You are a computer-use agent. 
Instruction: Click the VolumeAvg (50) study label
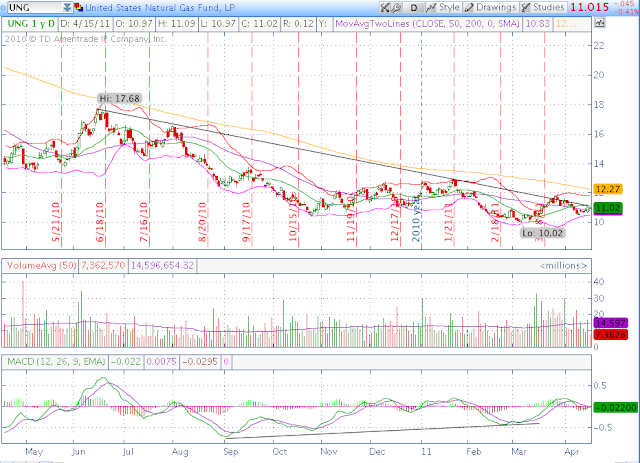[x=41, y=266]
